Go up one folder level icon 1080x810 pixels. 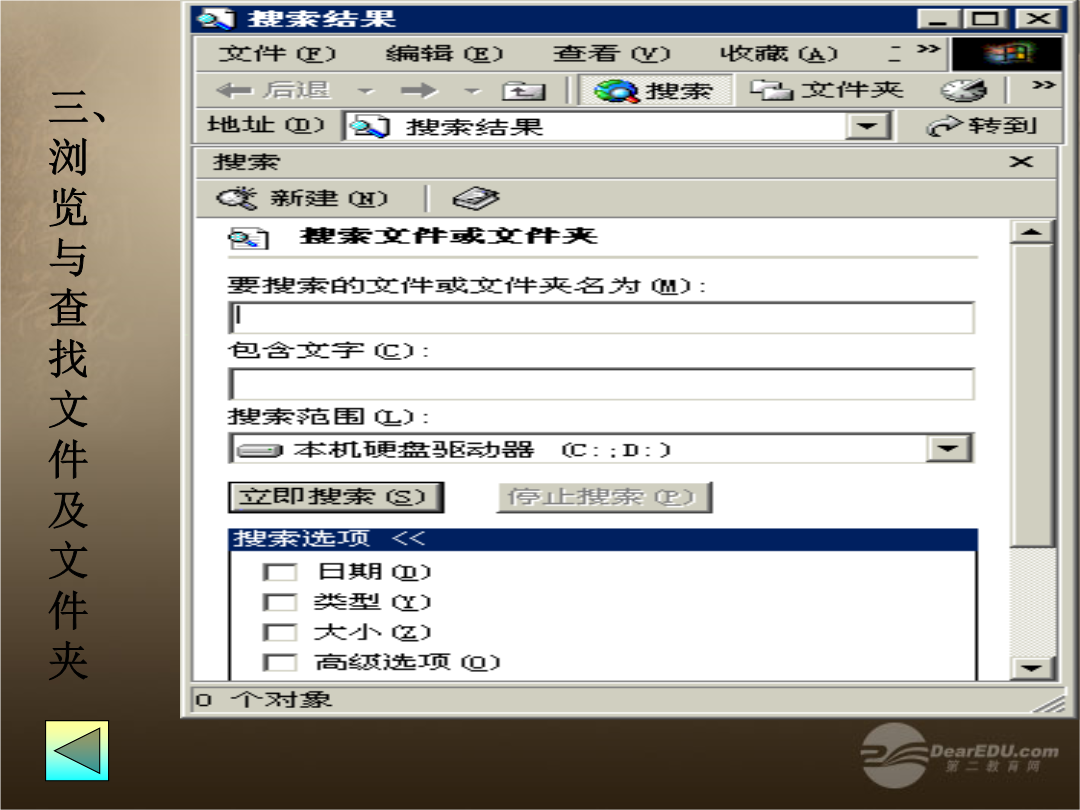click(x=523, y=91)
